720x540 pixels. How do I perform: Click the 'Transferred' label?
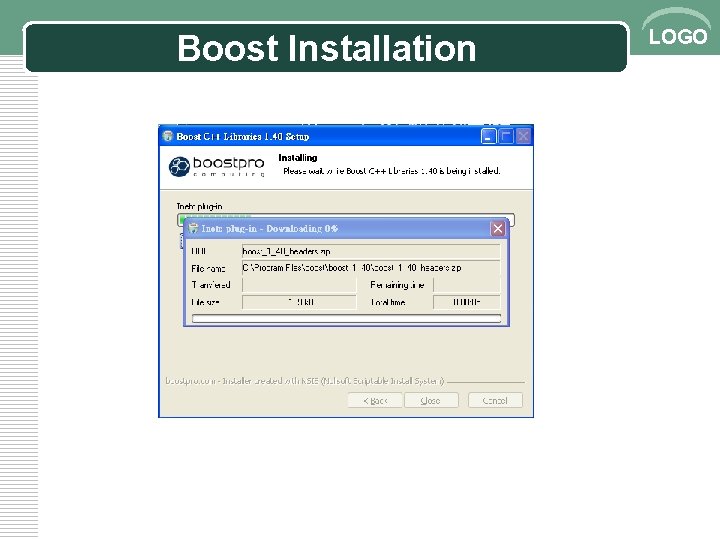pyautogui.click(x=211, y=285)
